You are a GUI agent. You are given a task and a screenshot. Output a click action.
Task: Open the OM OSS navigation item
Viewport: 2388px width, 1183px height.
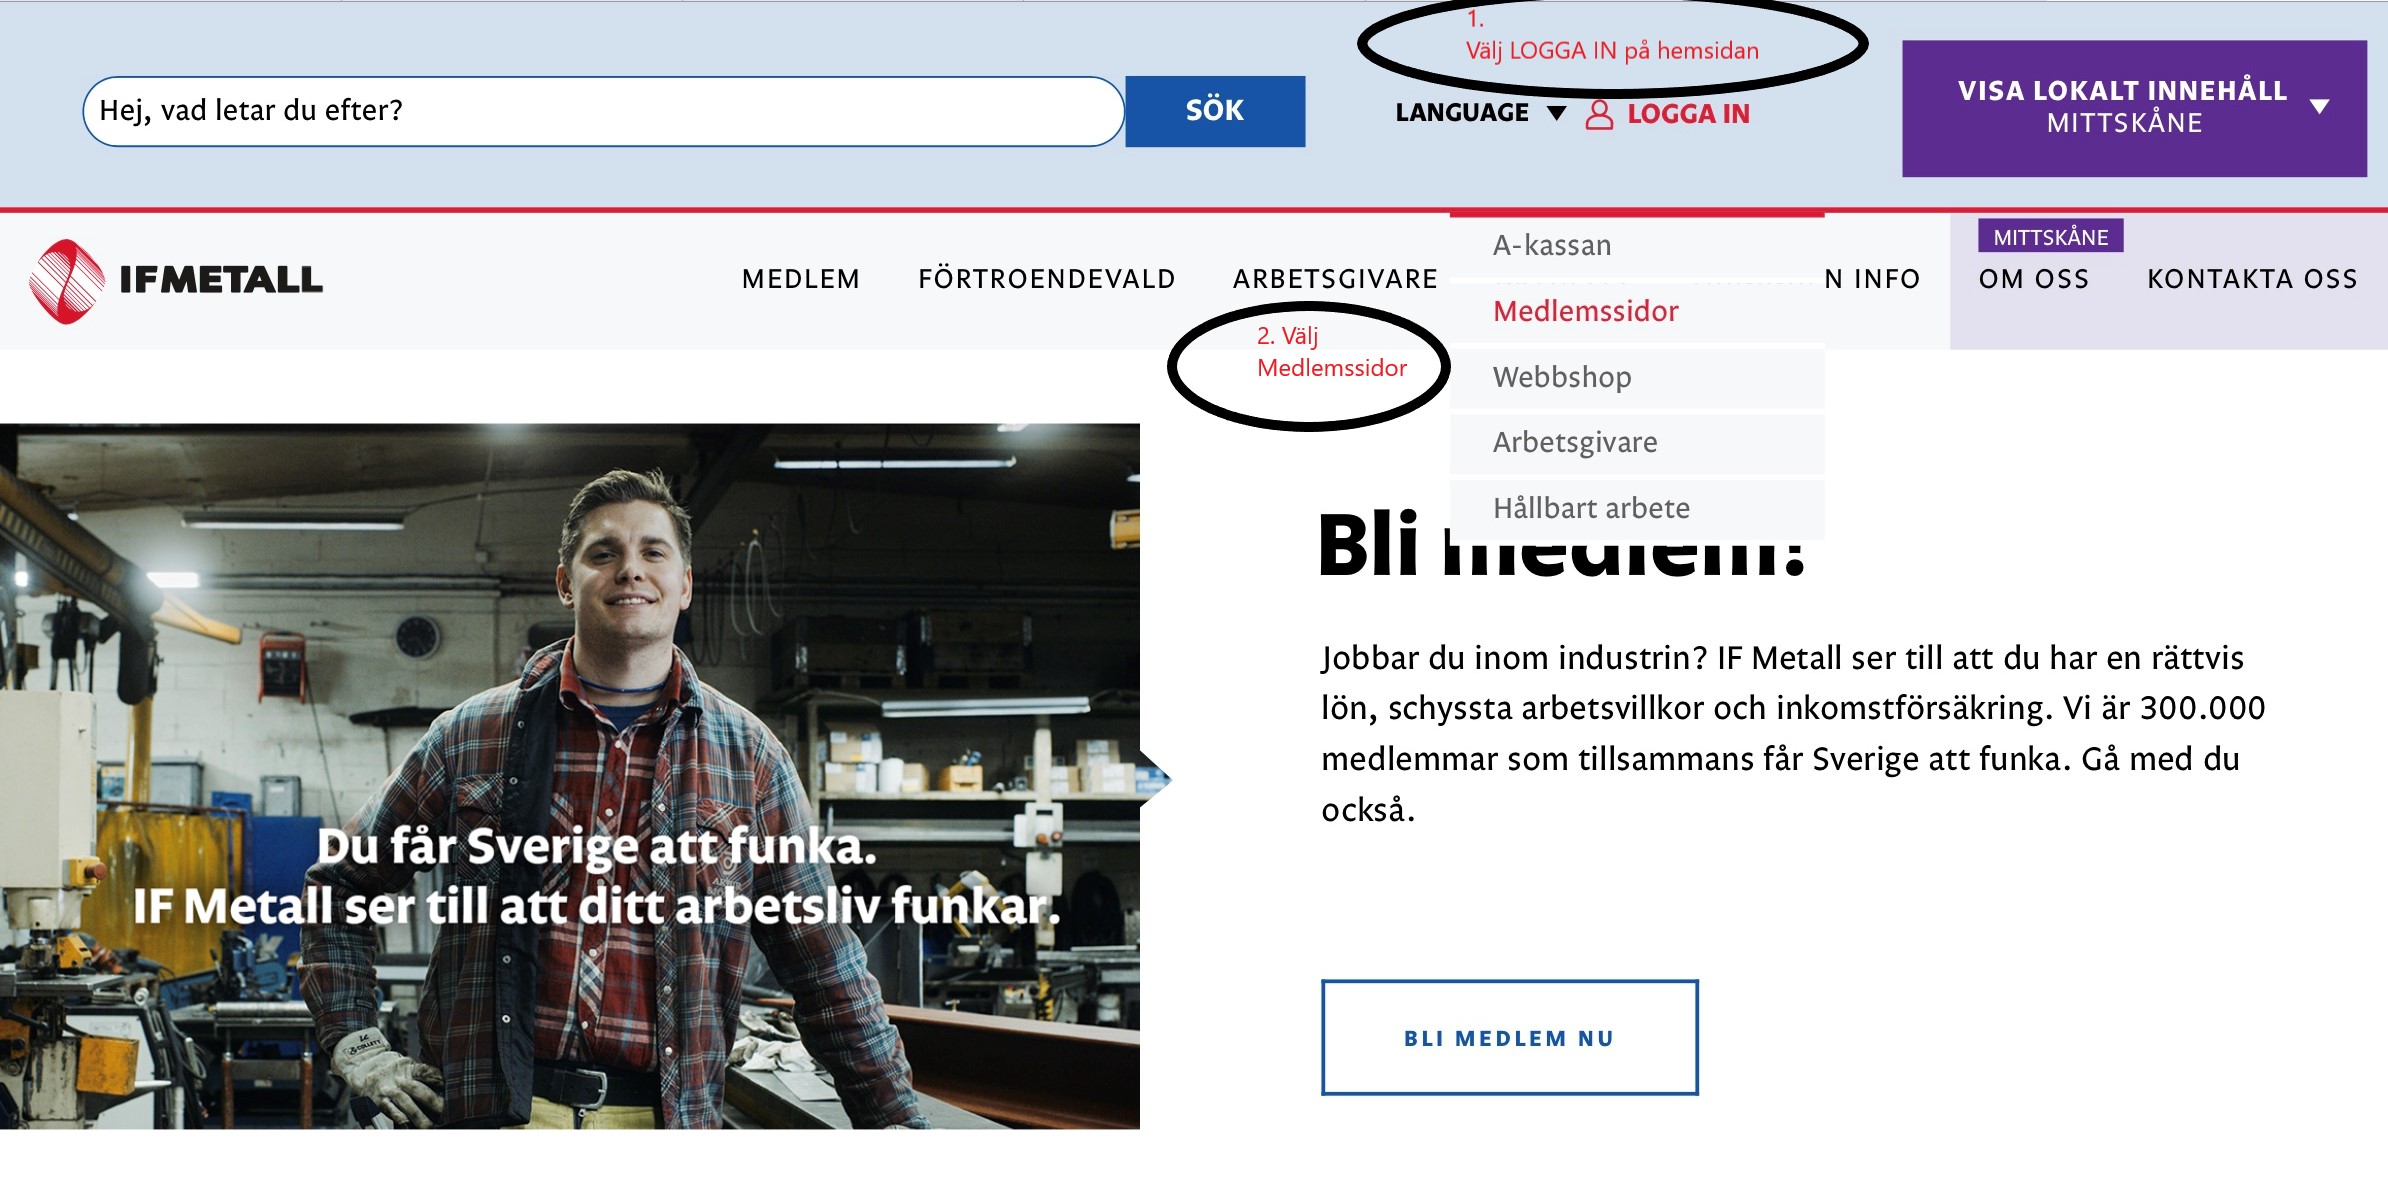2033,279
